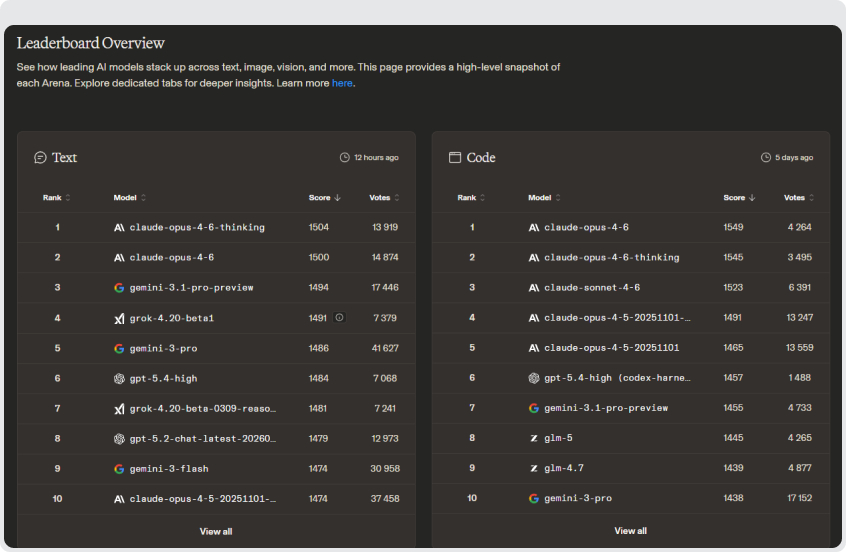Image resolution: width=846 pixels, height=552 pixels.
Task: Sort Code table by Votes column
Action: 799,197
